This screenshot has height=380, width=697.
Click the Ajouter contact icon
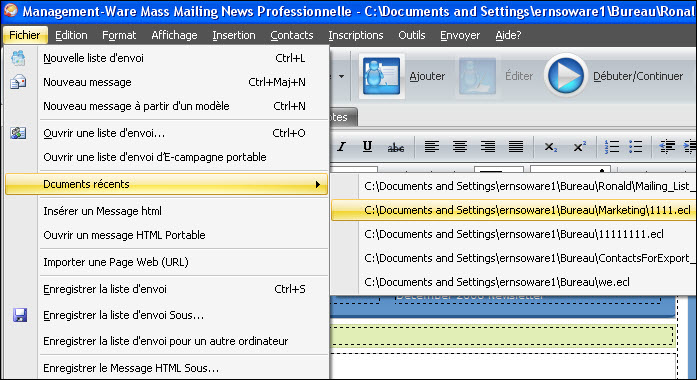[x=381, y=76]
